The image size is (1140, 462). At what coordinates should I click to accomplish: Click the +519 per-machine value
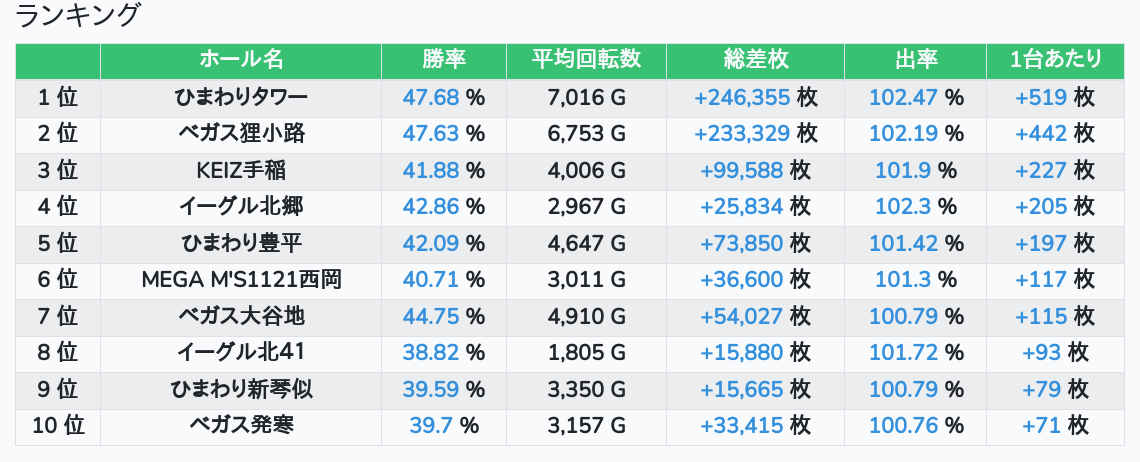1040,97
